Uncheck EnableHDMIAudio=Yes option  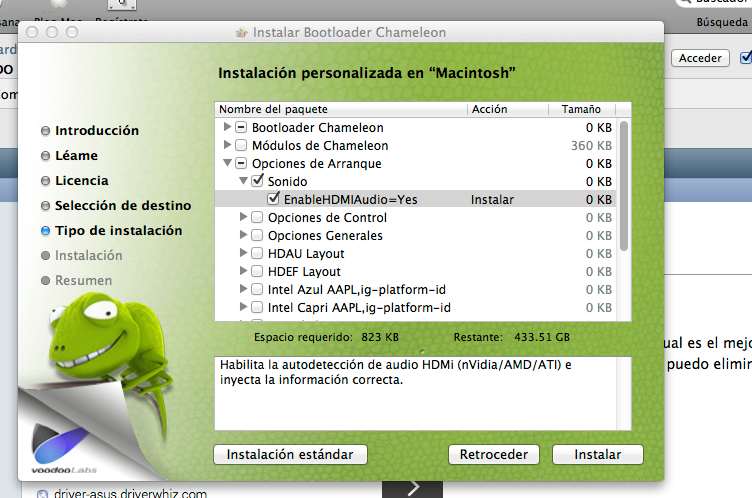click(273, 199)
